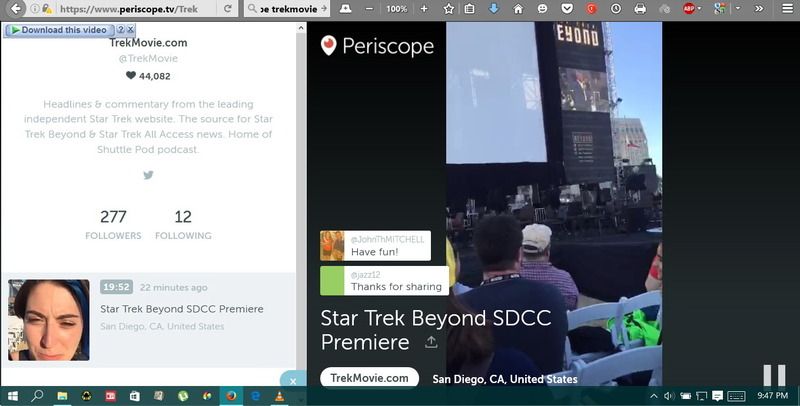Open site identity info icon
The height and width of the screenshot is (406, 800).
(x=35, y=9)
